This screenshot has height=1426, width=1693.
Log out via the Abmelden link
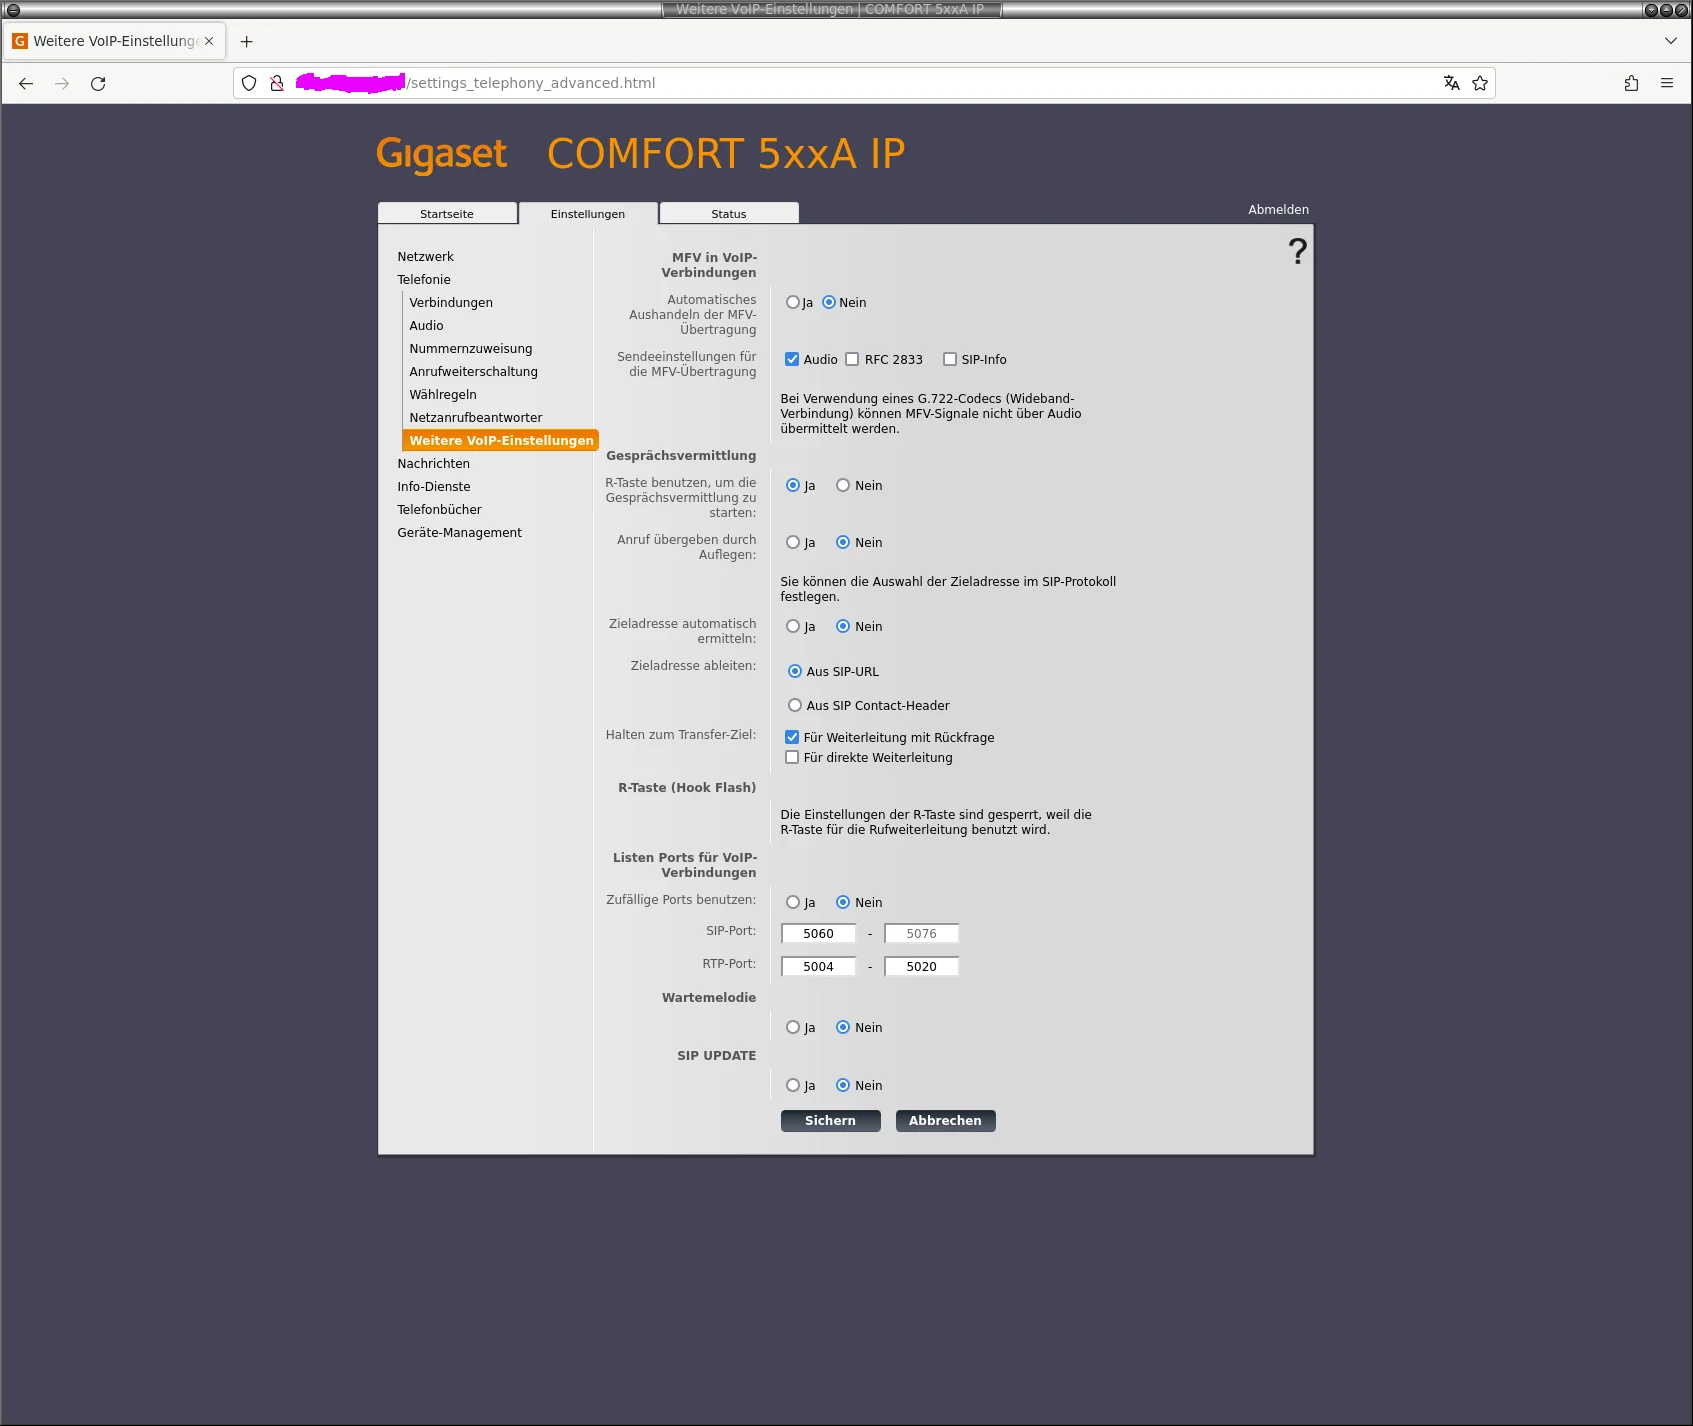tap(1278, 210)
